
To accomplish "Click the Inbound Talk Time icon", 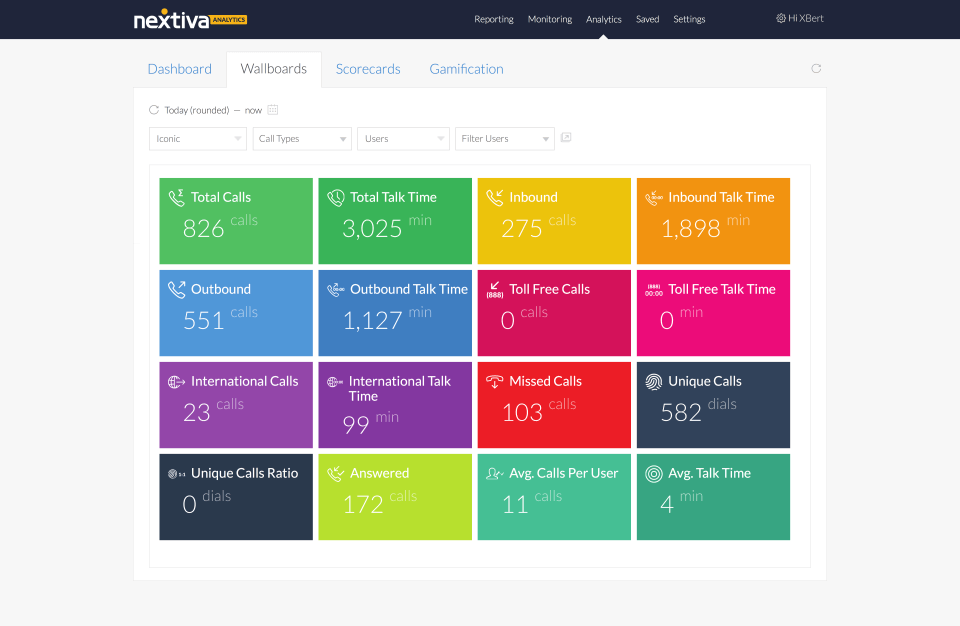I will coord(654,197).
